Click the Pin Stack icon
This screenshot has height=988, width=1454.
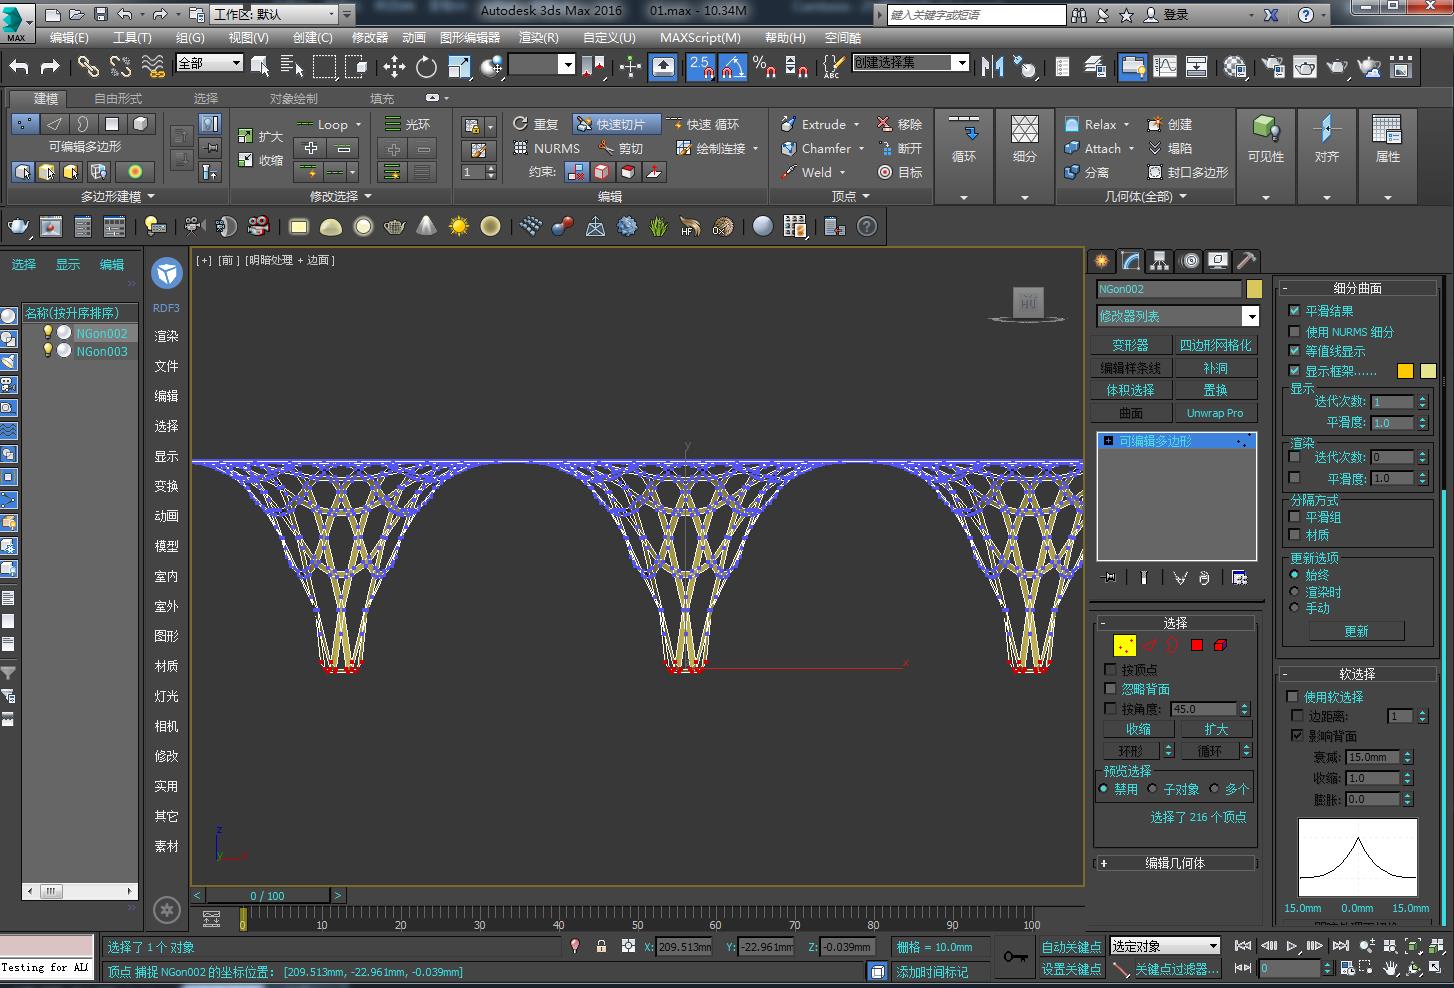point(1109,577)
